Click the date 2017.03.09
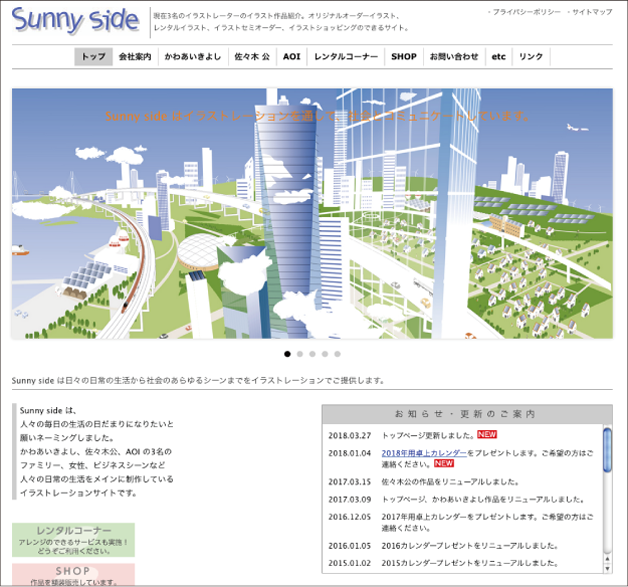The image size is (628, 587). click(350, 499)
